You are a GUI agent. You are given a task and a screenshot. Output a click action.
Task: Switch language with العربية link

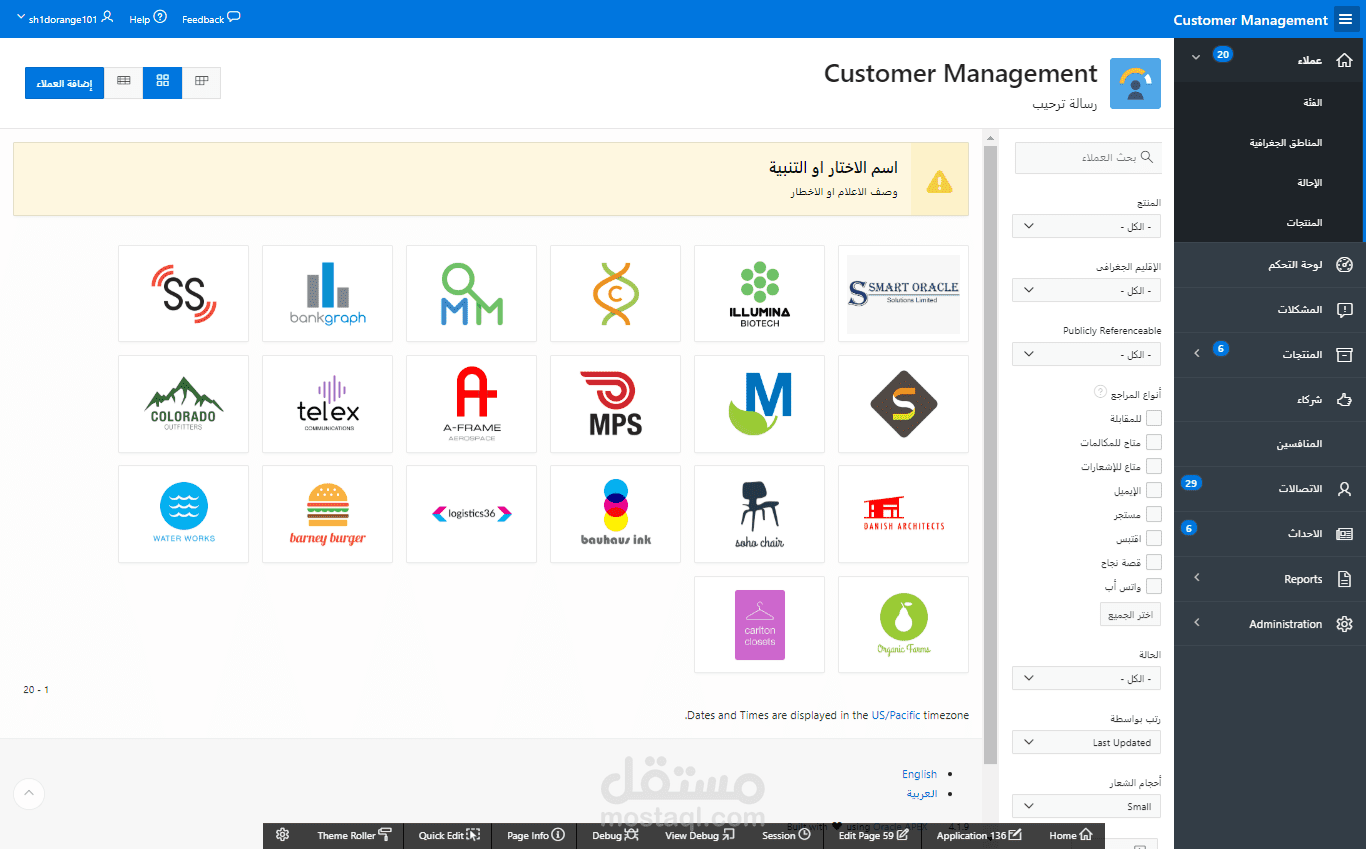(922, 793)
